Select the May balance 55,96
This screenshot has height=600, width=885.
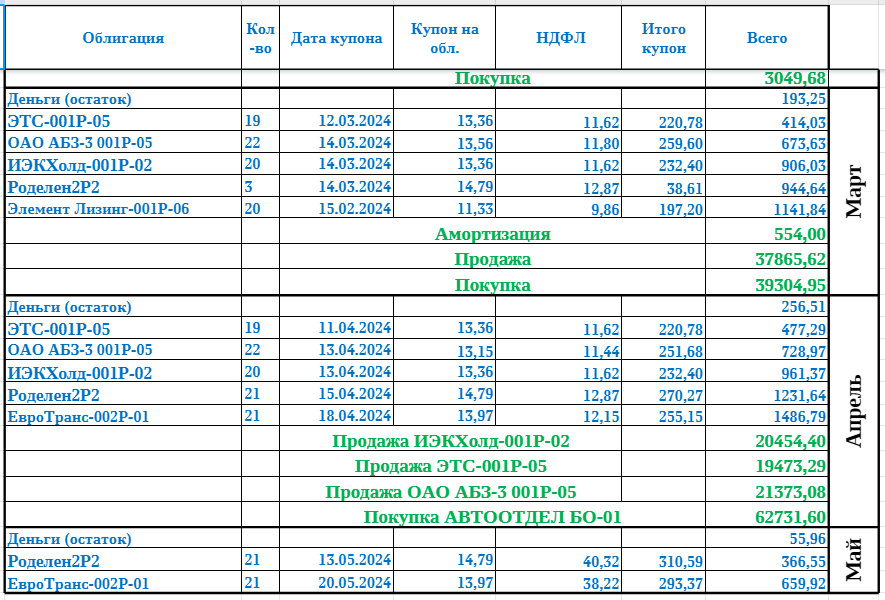click(808, 538)
